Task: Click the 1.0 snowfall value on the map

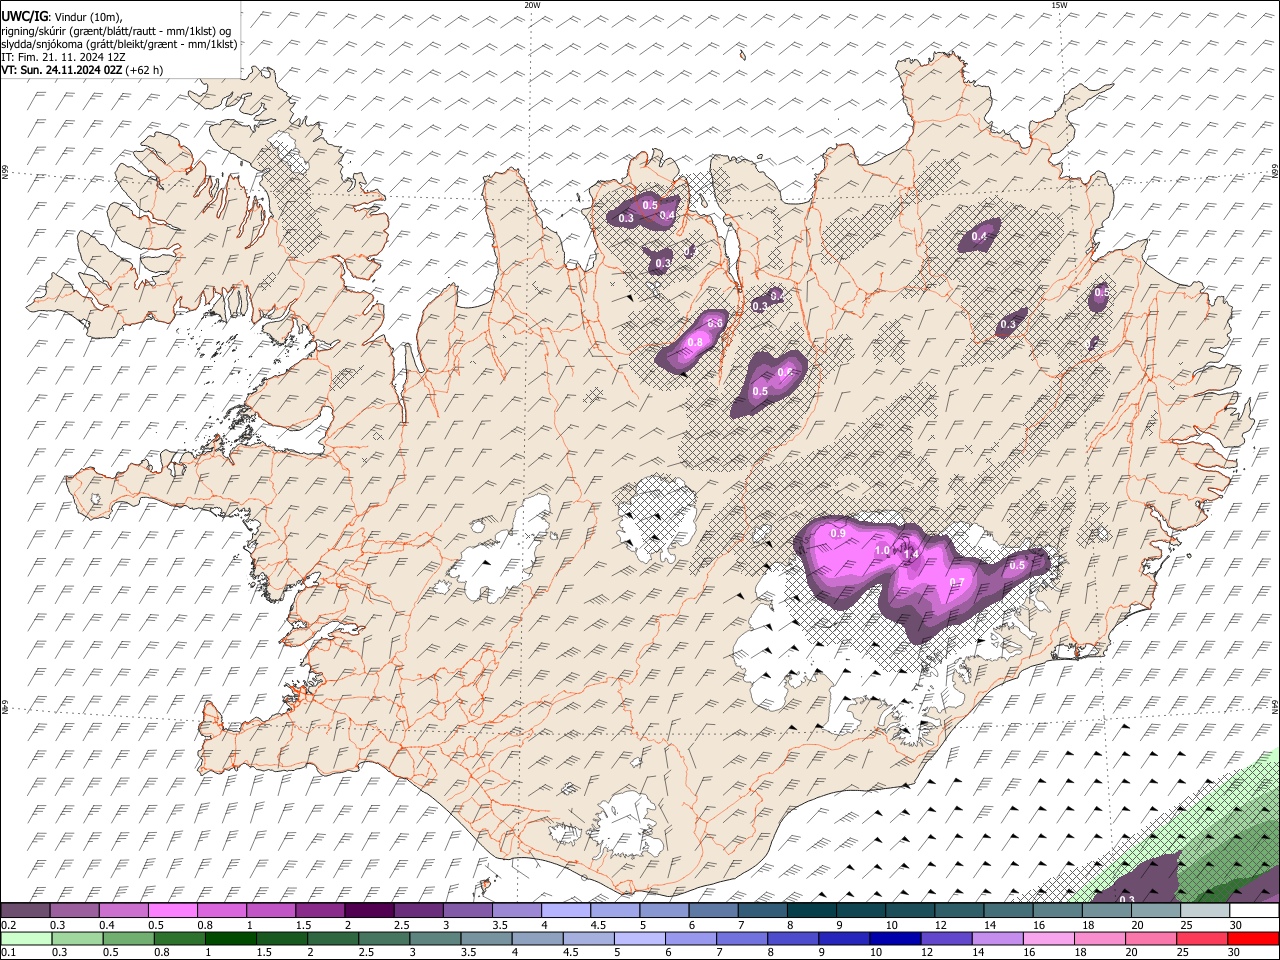Action: point(882,551)
